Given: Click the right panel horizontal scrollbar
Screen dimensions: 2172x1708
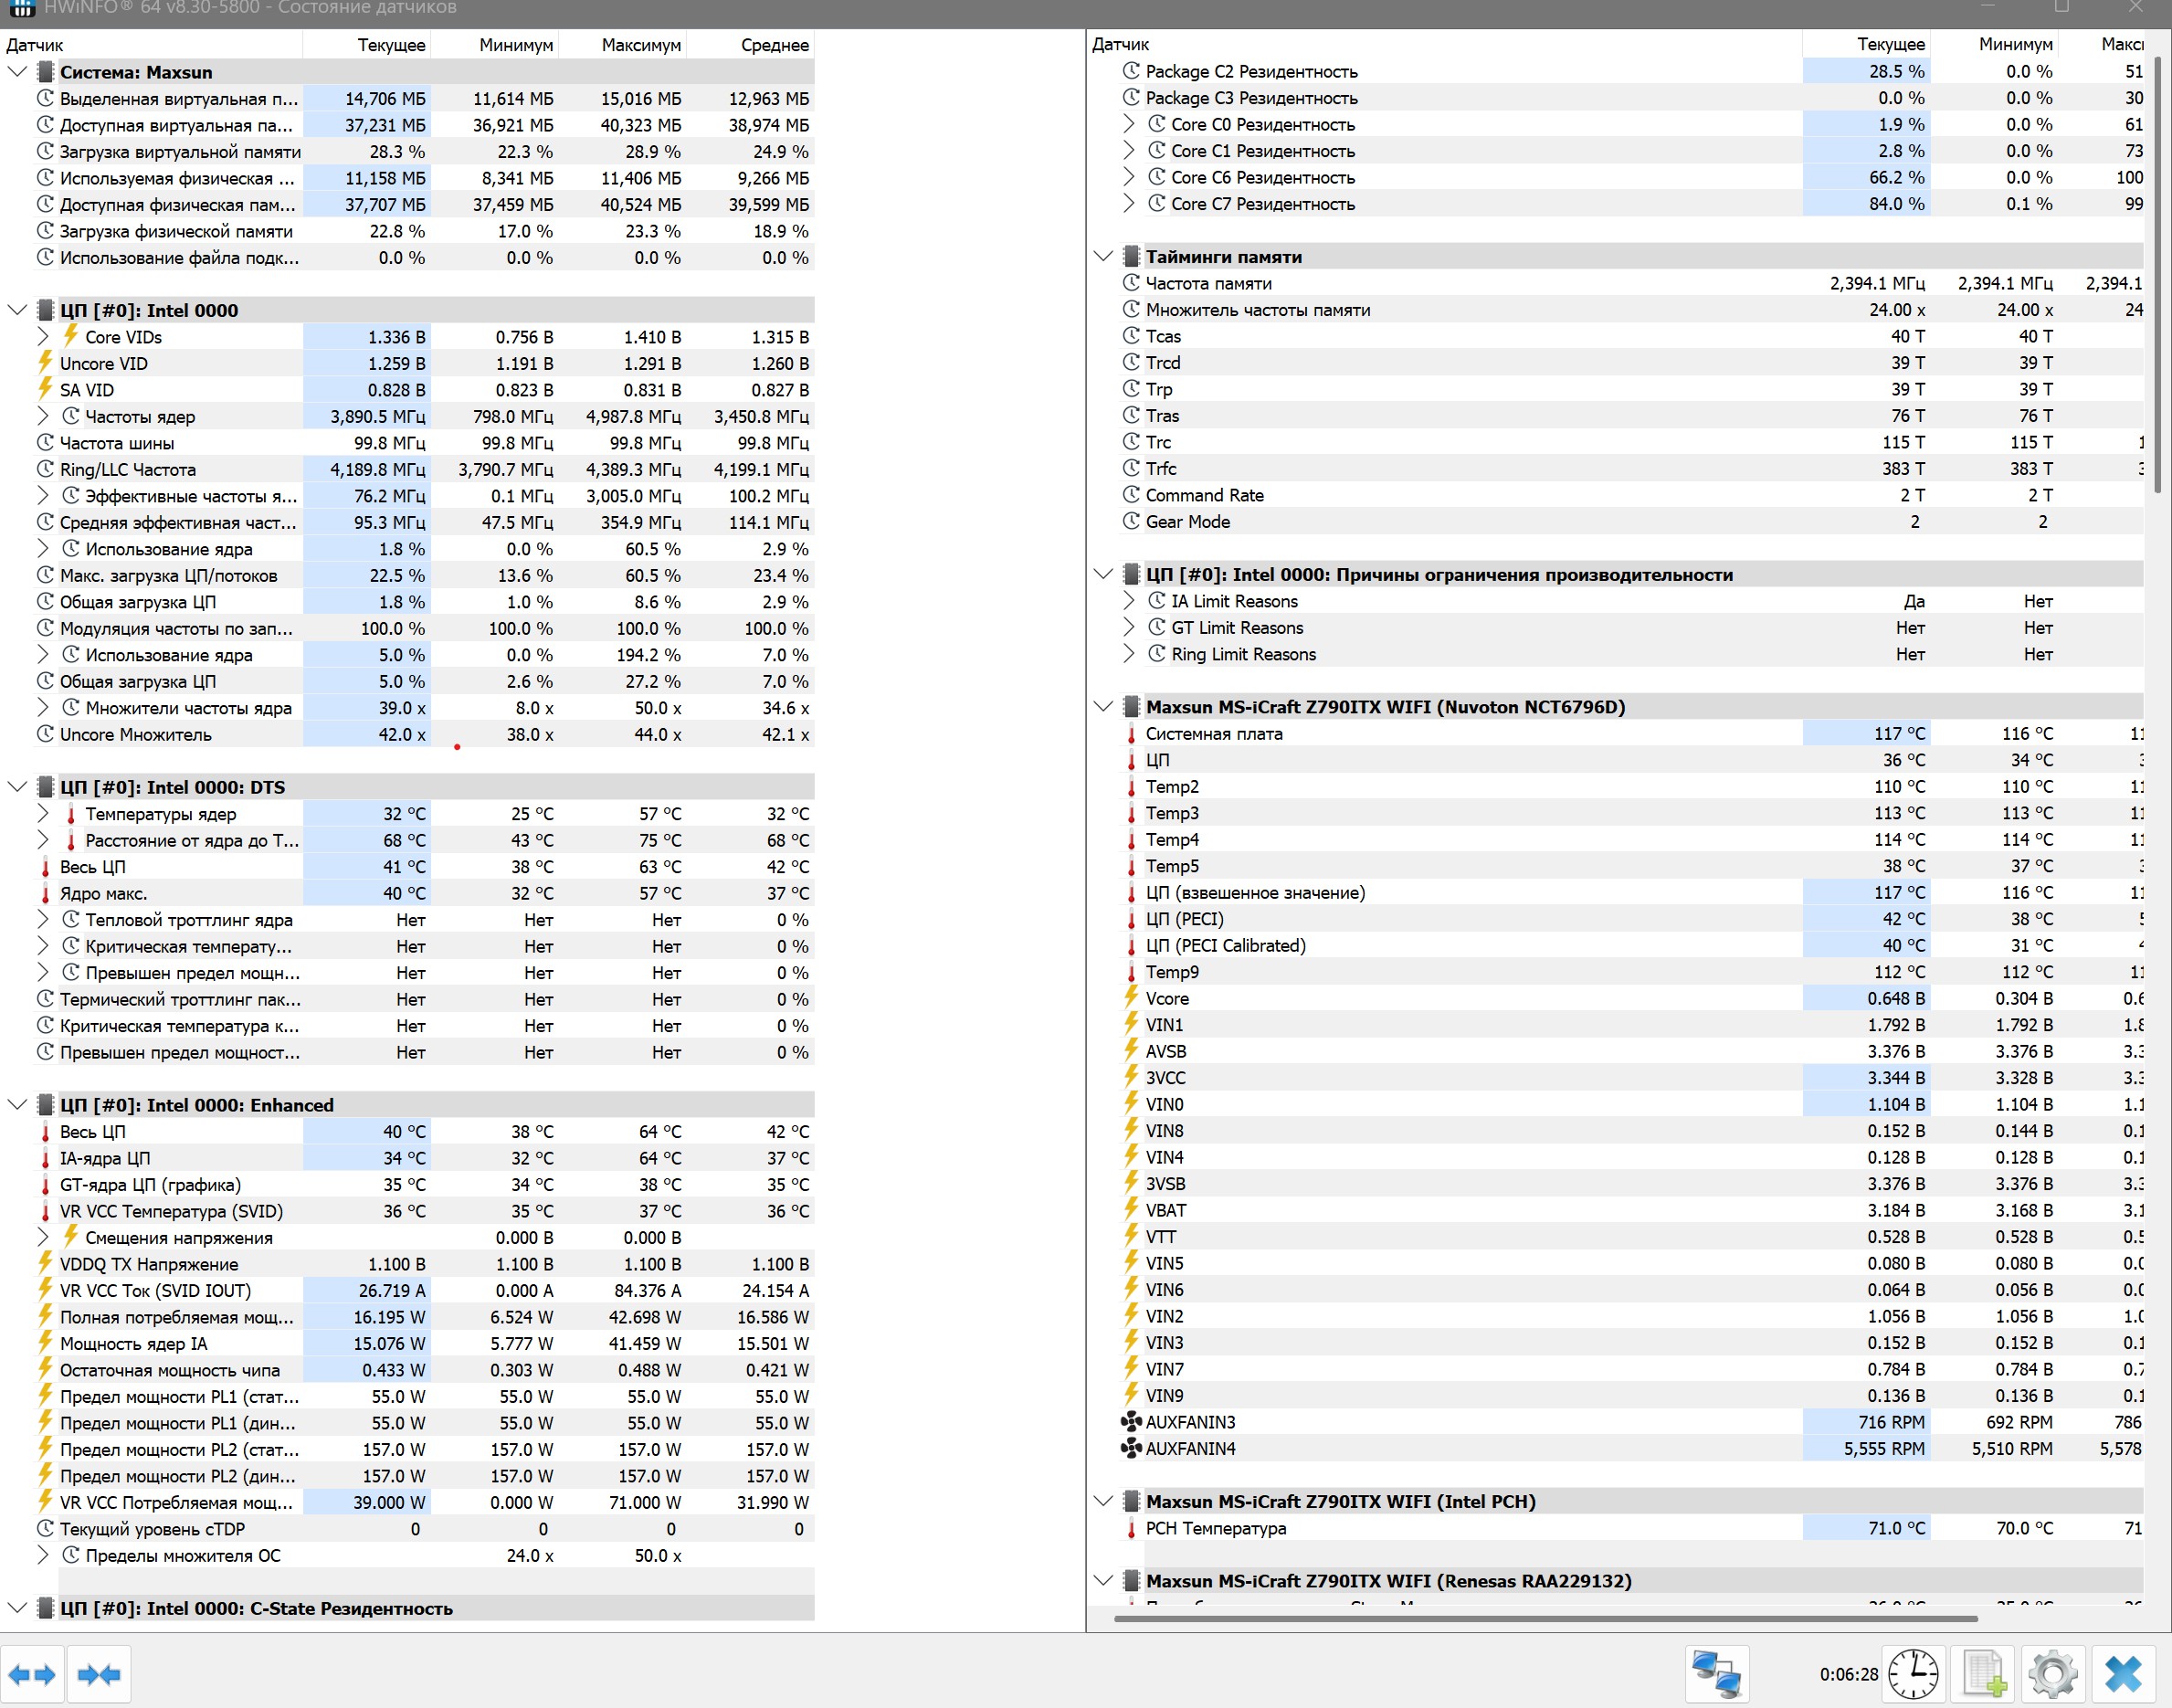Looking at the screenshot, I should click(x=1545, y=1618).
